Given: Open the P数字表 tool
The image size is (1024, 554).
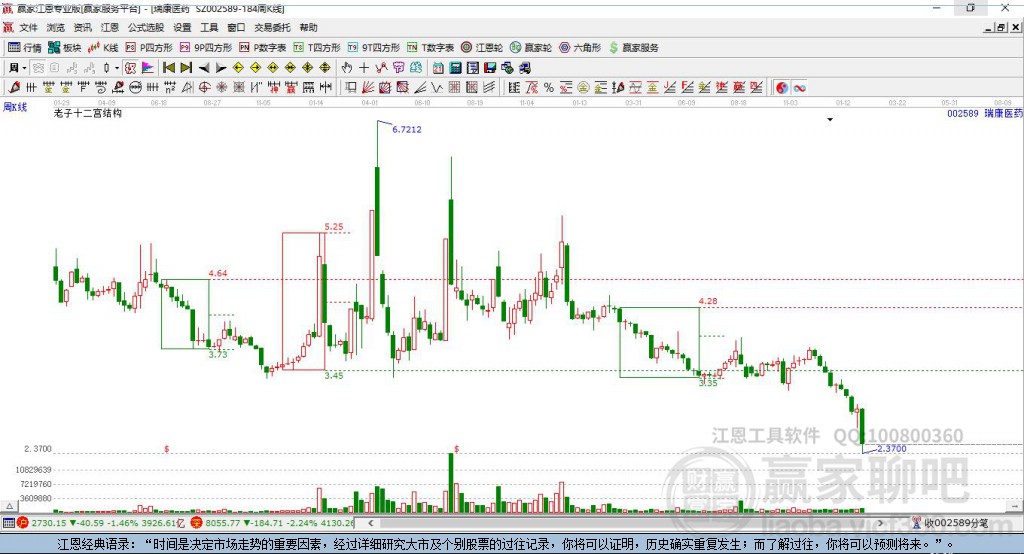Looking at the screenshot, I should coord(263,48).
